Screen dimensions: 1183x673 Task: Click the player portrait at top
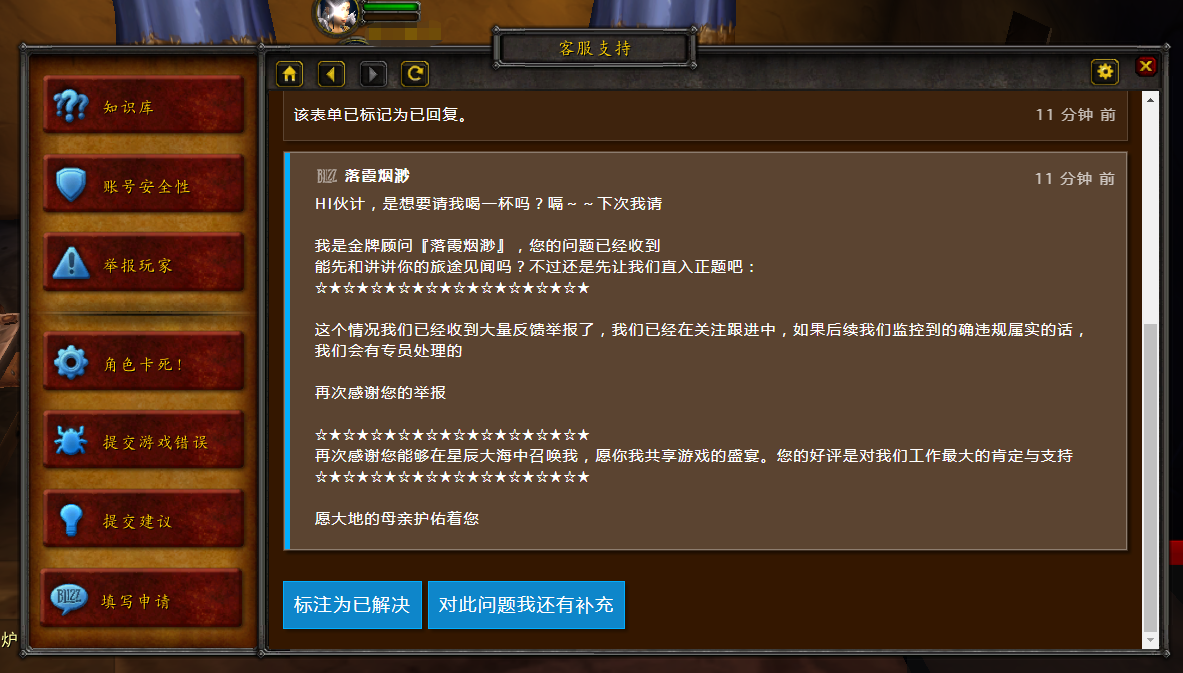click(337, 15)
